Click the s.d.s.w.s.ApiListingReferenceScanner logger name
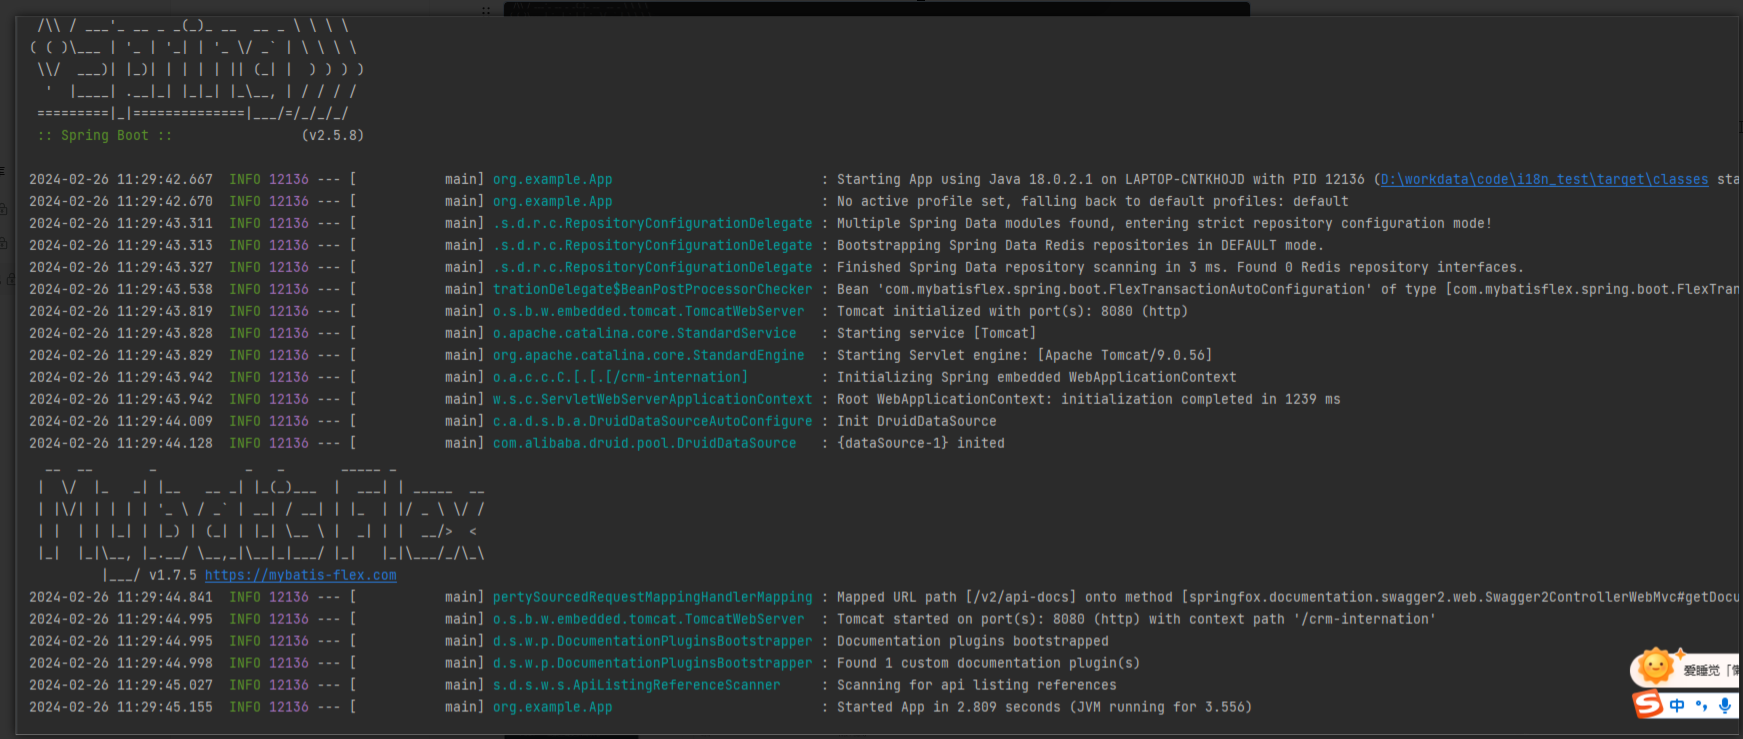This screenshot has height=739, width=1743. 636,686
